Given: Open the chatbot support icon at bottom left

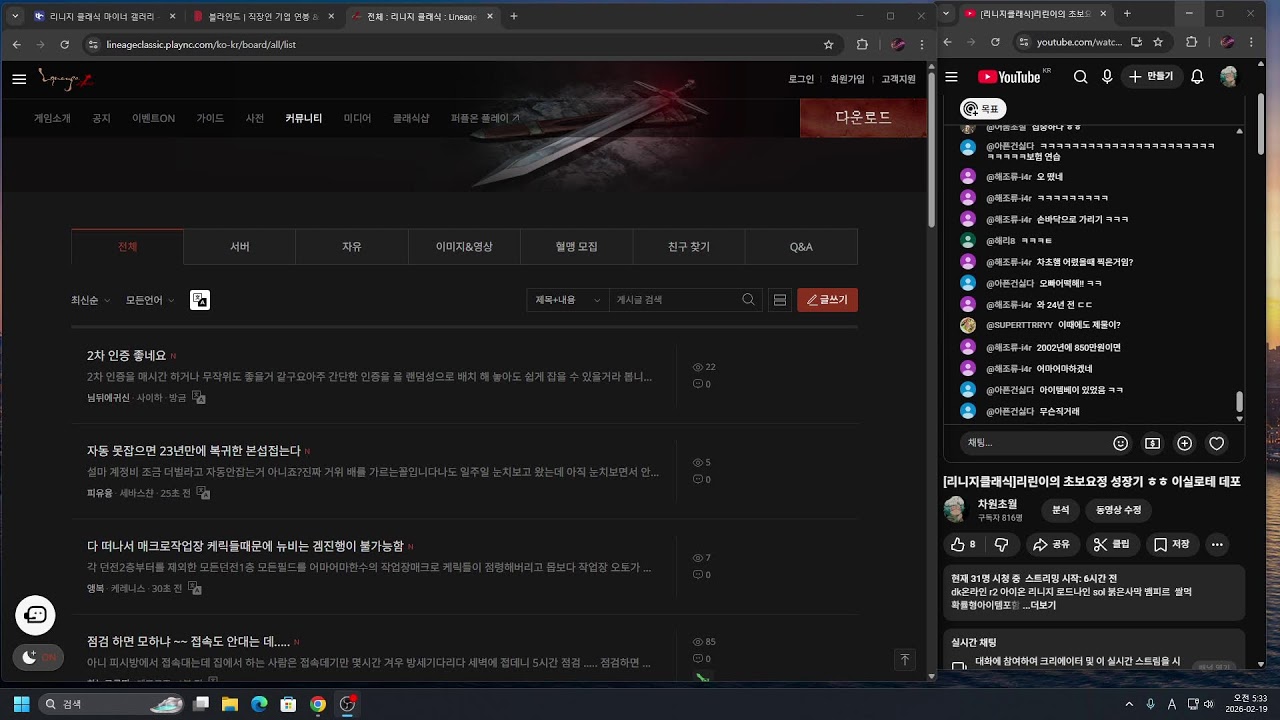Looking at the screenshot, I should [35, 615].
